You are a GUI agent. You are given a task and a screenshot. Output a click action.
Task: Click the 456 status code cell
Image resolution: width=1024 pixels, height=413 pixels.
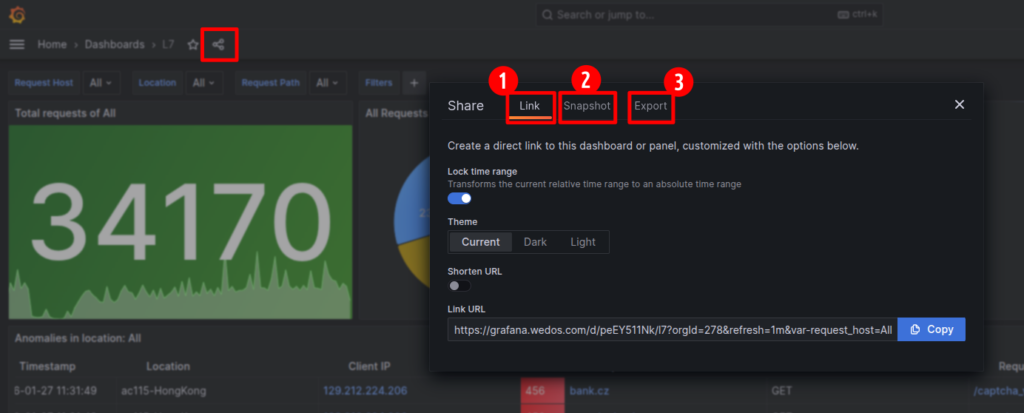coord(543,391)
